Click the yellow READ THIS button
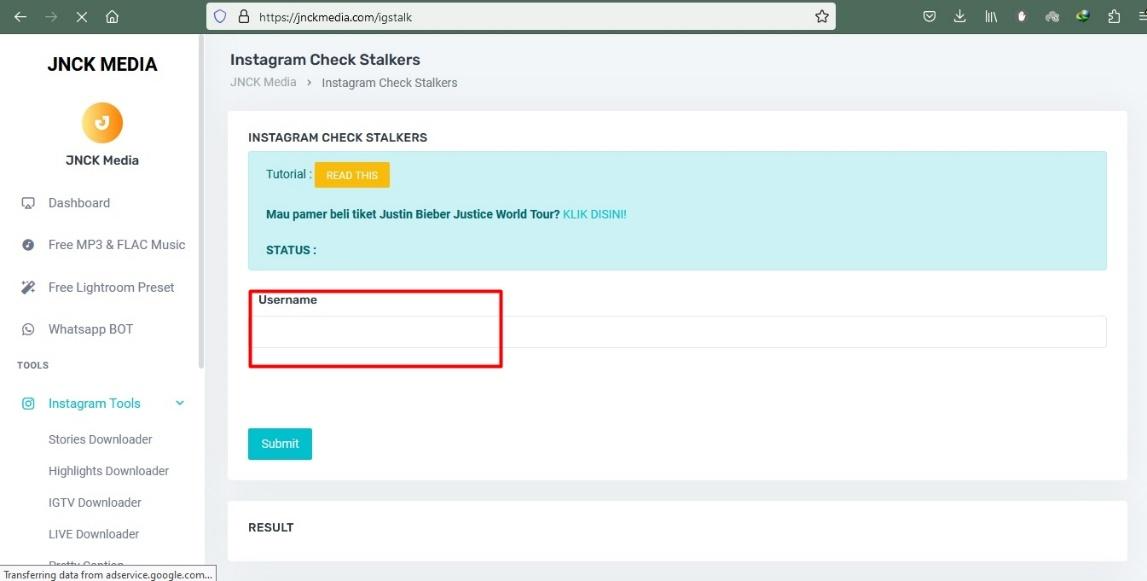The height and width of the screenshot is (581, 1147). (352, 175)
